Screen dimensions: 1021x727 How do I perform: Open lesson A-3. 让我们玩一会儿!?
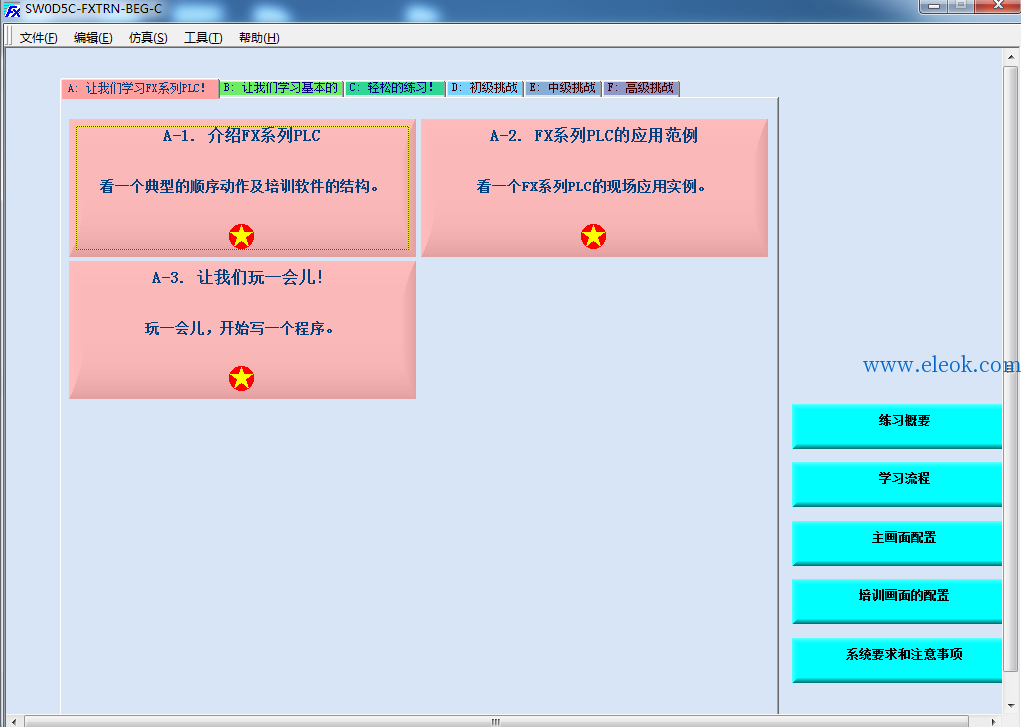[x=242, y=330]
